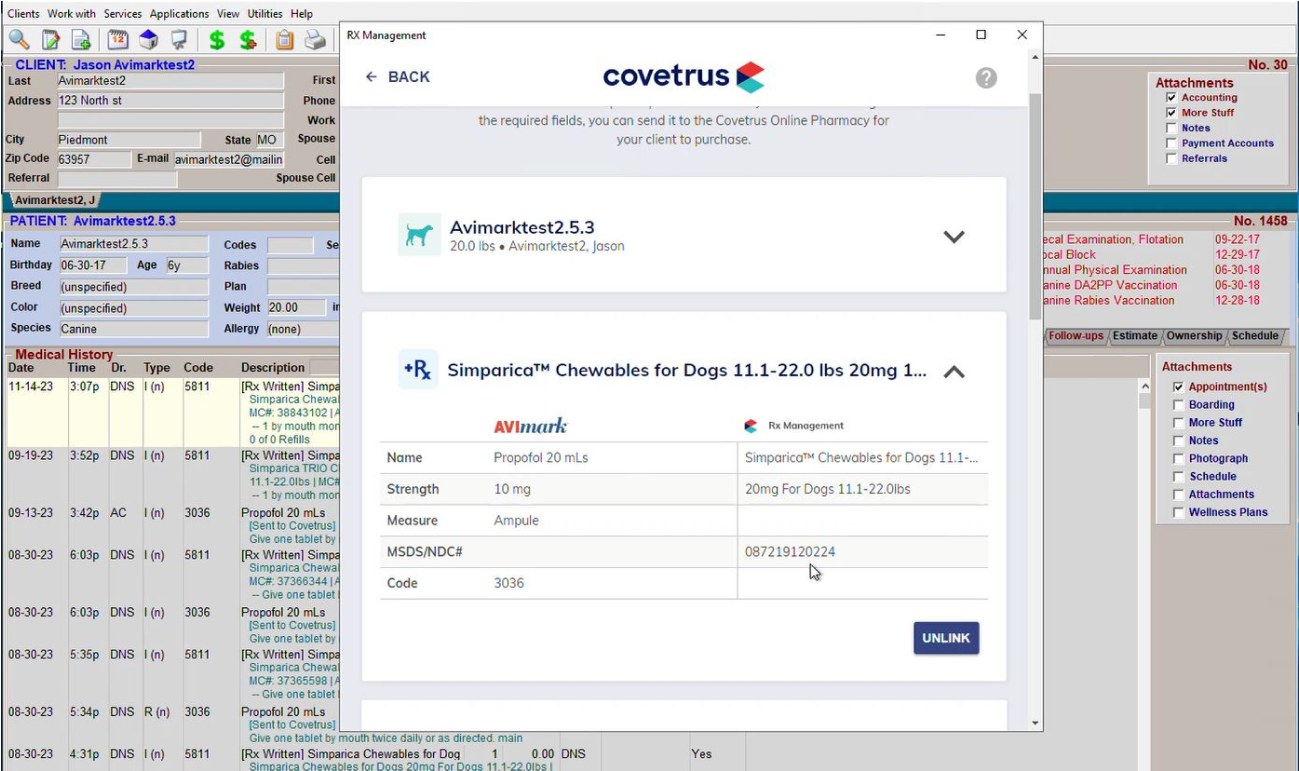
Task: Toggle the Appointment(s) checkbox
Action: point(1178,387)
